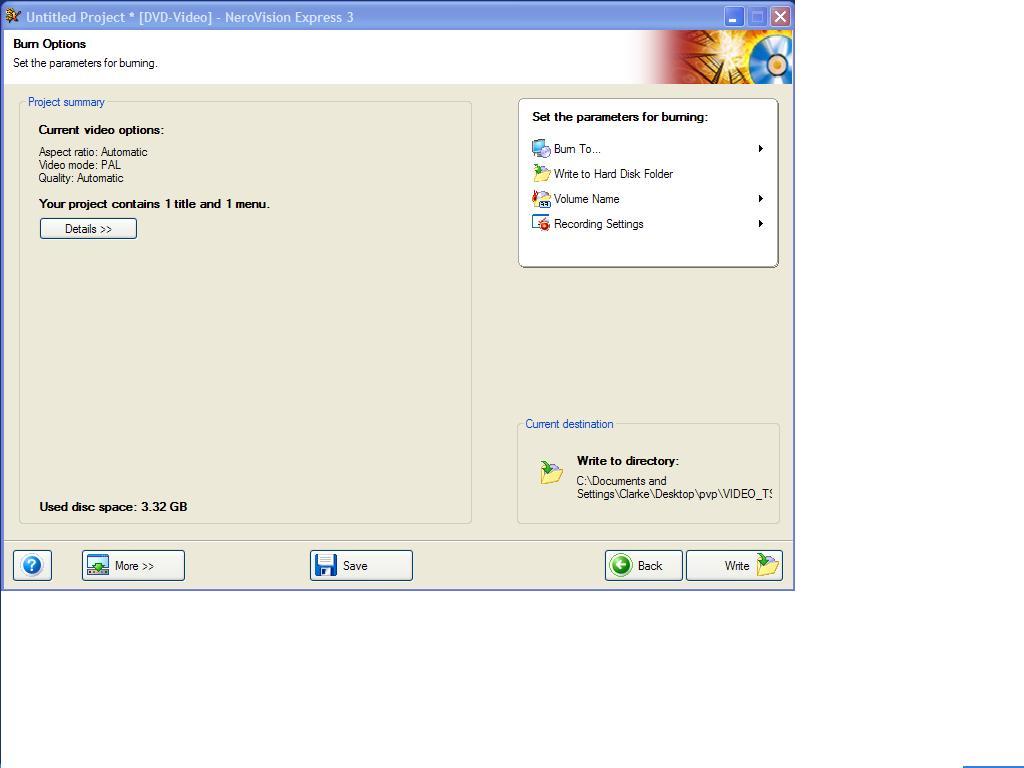Image resolution: width=1024 pixels, height=768 pixels.
Task: Click the More >> button label
Action: coord(135,566)
